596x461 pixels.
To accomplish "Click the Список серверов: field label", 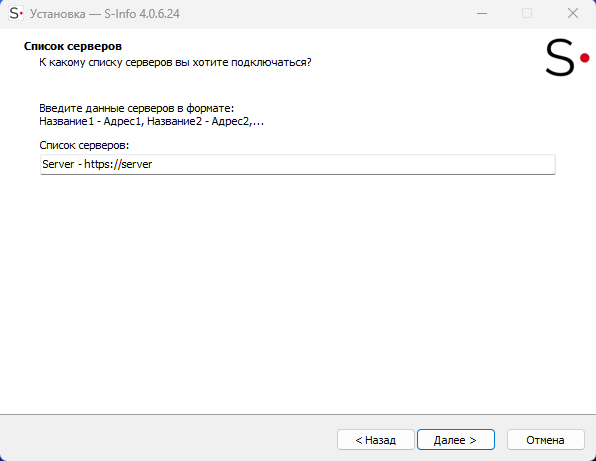I will click(x=84, y=145).
